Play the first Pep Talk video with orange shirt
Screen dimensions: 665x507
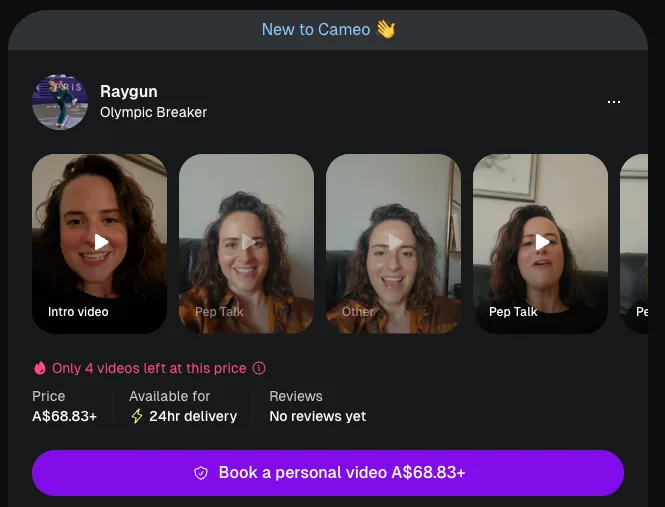pyautogui.click(x=246, y=244)
